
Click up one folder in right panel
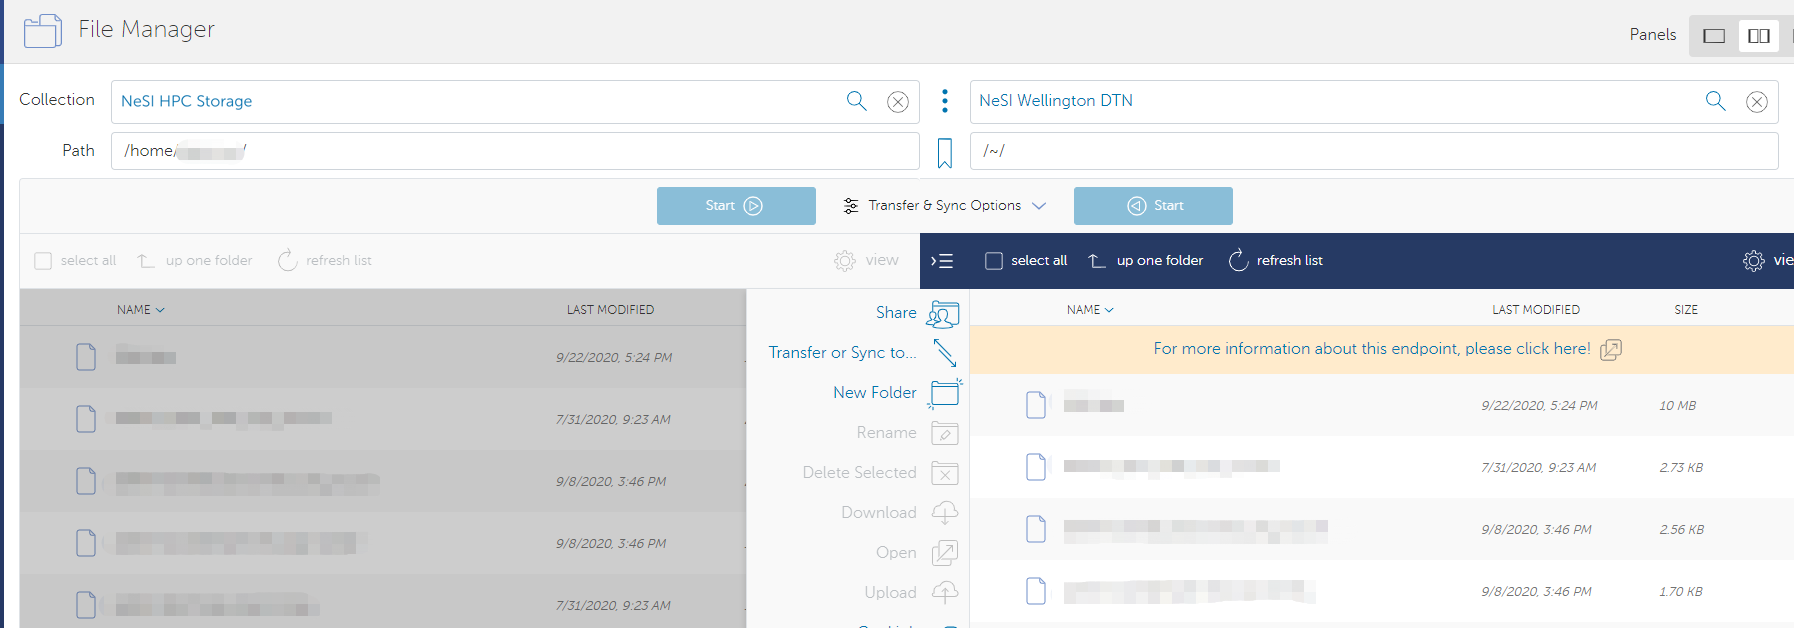(1146, 261)
